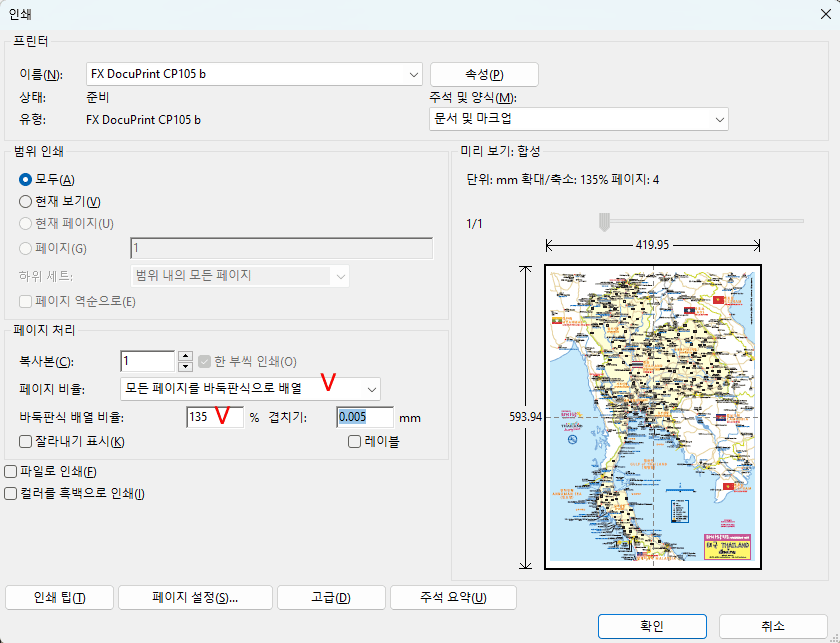Viewport: 840px width, 643px height.
Task: Click the 바둑판식 배열 비율 percent field
Action: pos(215,417)
